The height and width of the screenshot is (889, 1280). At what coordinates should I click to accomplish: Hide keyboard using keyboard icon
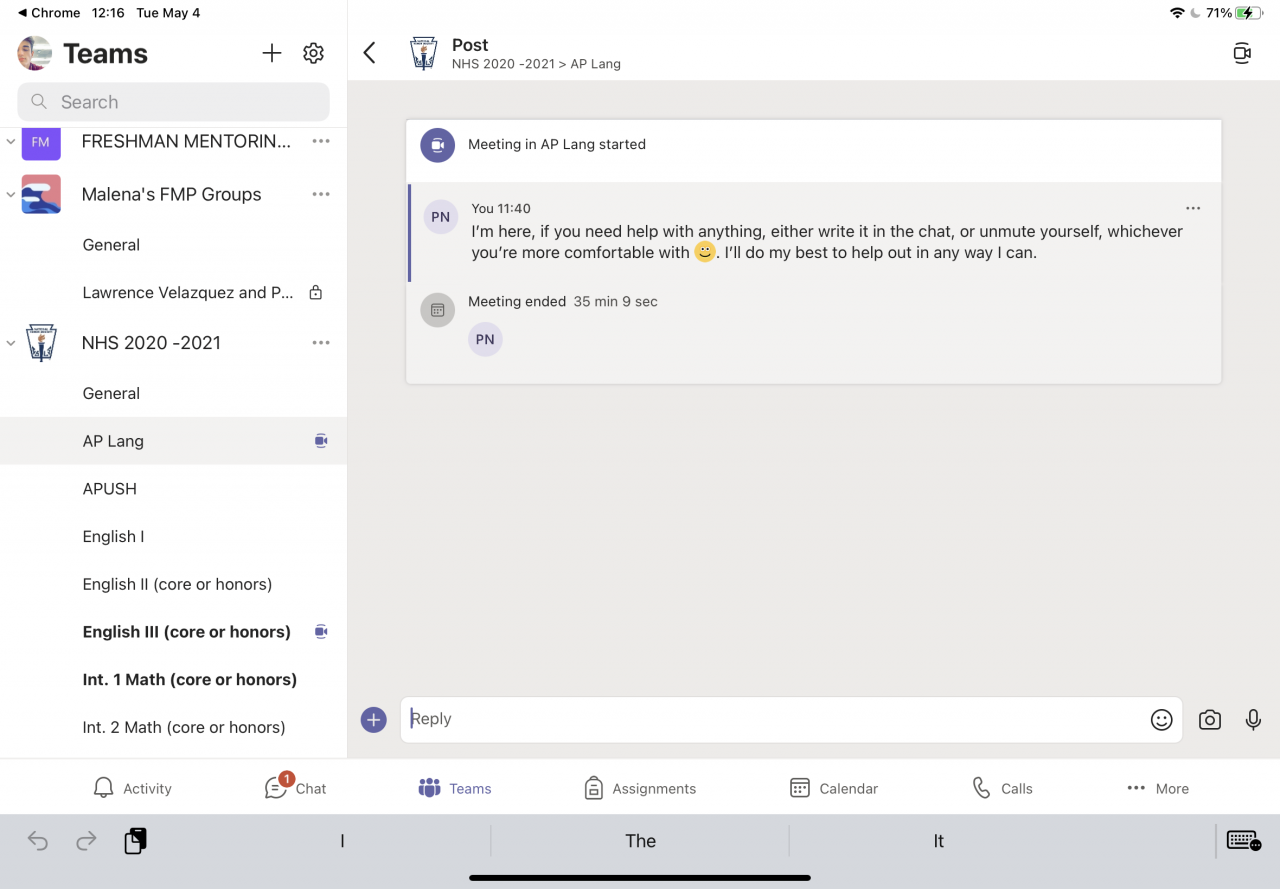[1243, 841]
